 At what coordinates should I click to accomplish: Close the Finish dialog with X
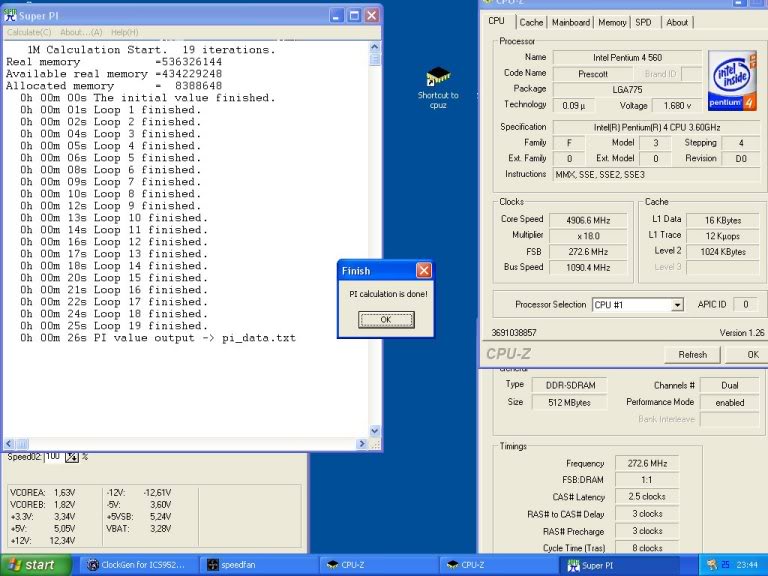[x=424, y=270]
